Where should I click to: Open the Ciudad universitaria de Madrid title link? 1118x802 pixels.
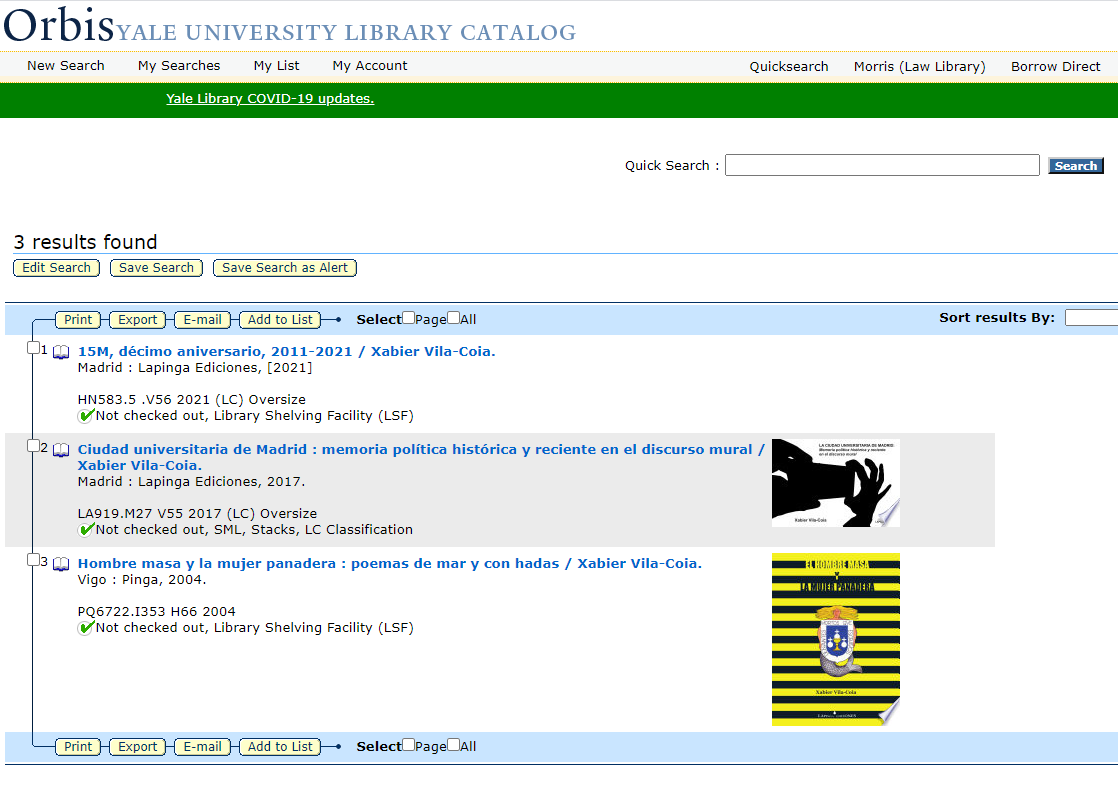click(421, 458)
